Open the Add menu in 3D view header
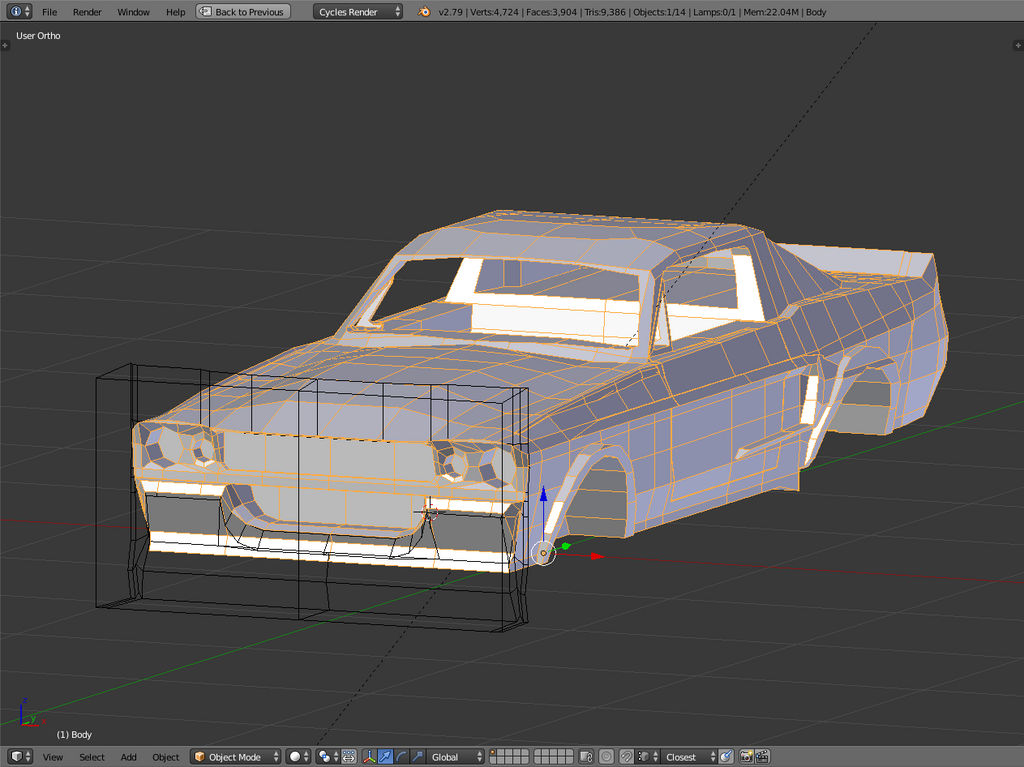The height and width of the screenshot is (767, 1024). [129, 757]
